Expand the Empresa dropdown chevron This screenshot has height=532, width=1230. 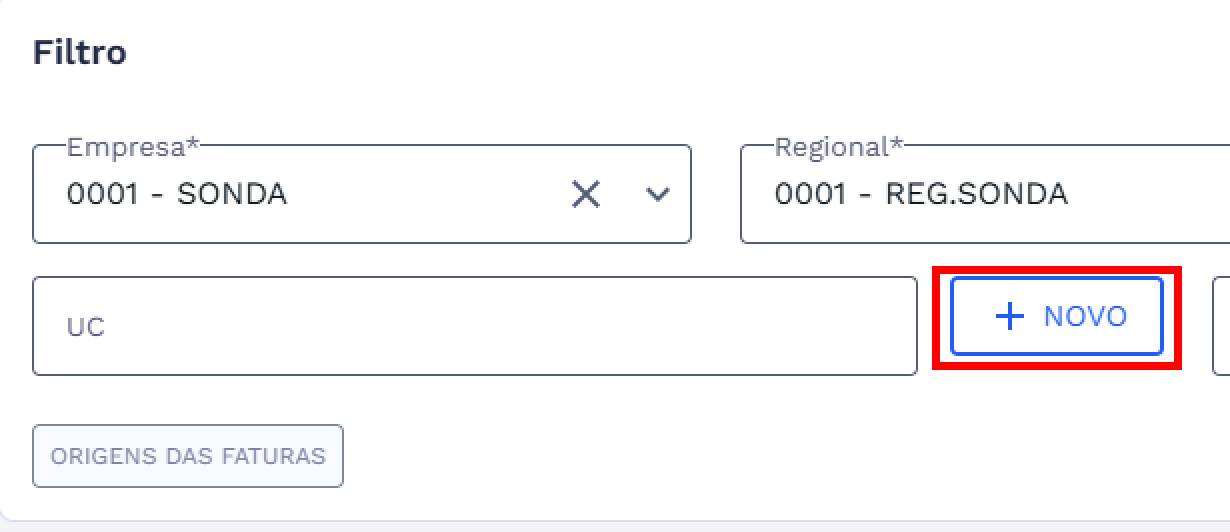click(657, 194)
